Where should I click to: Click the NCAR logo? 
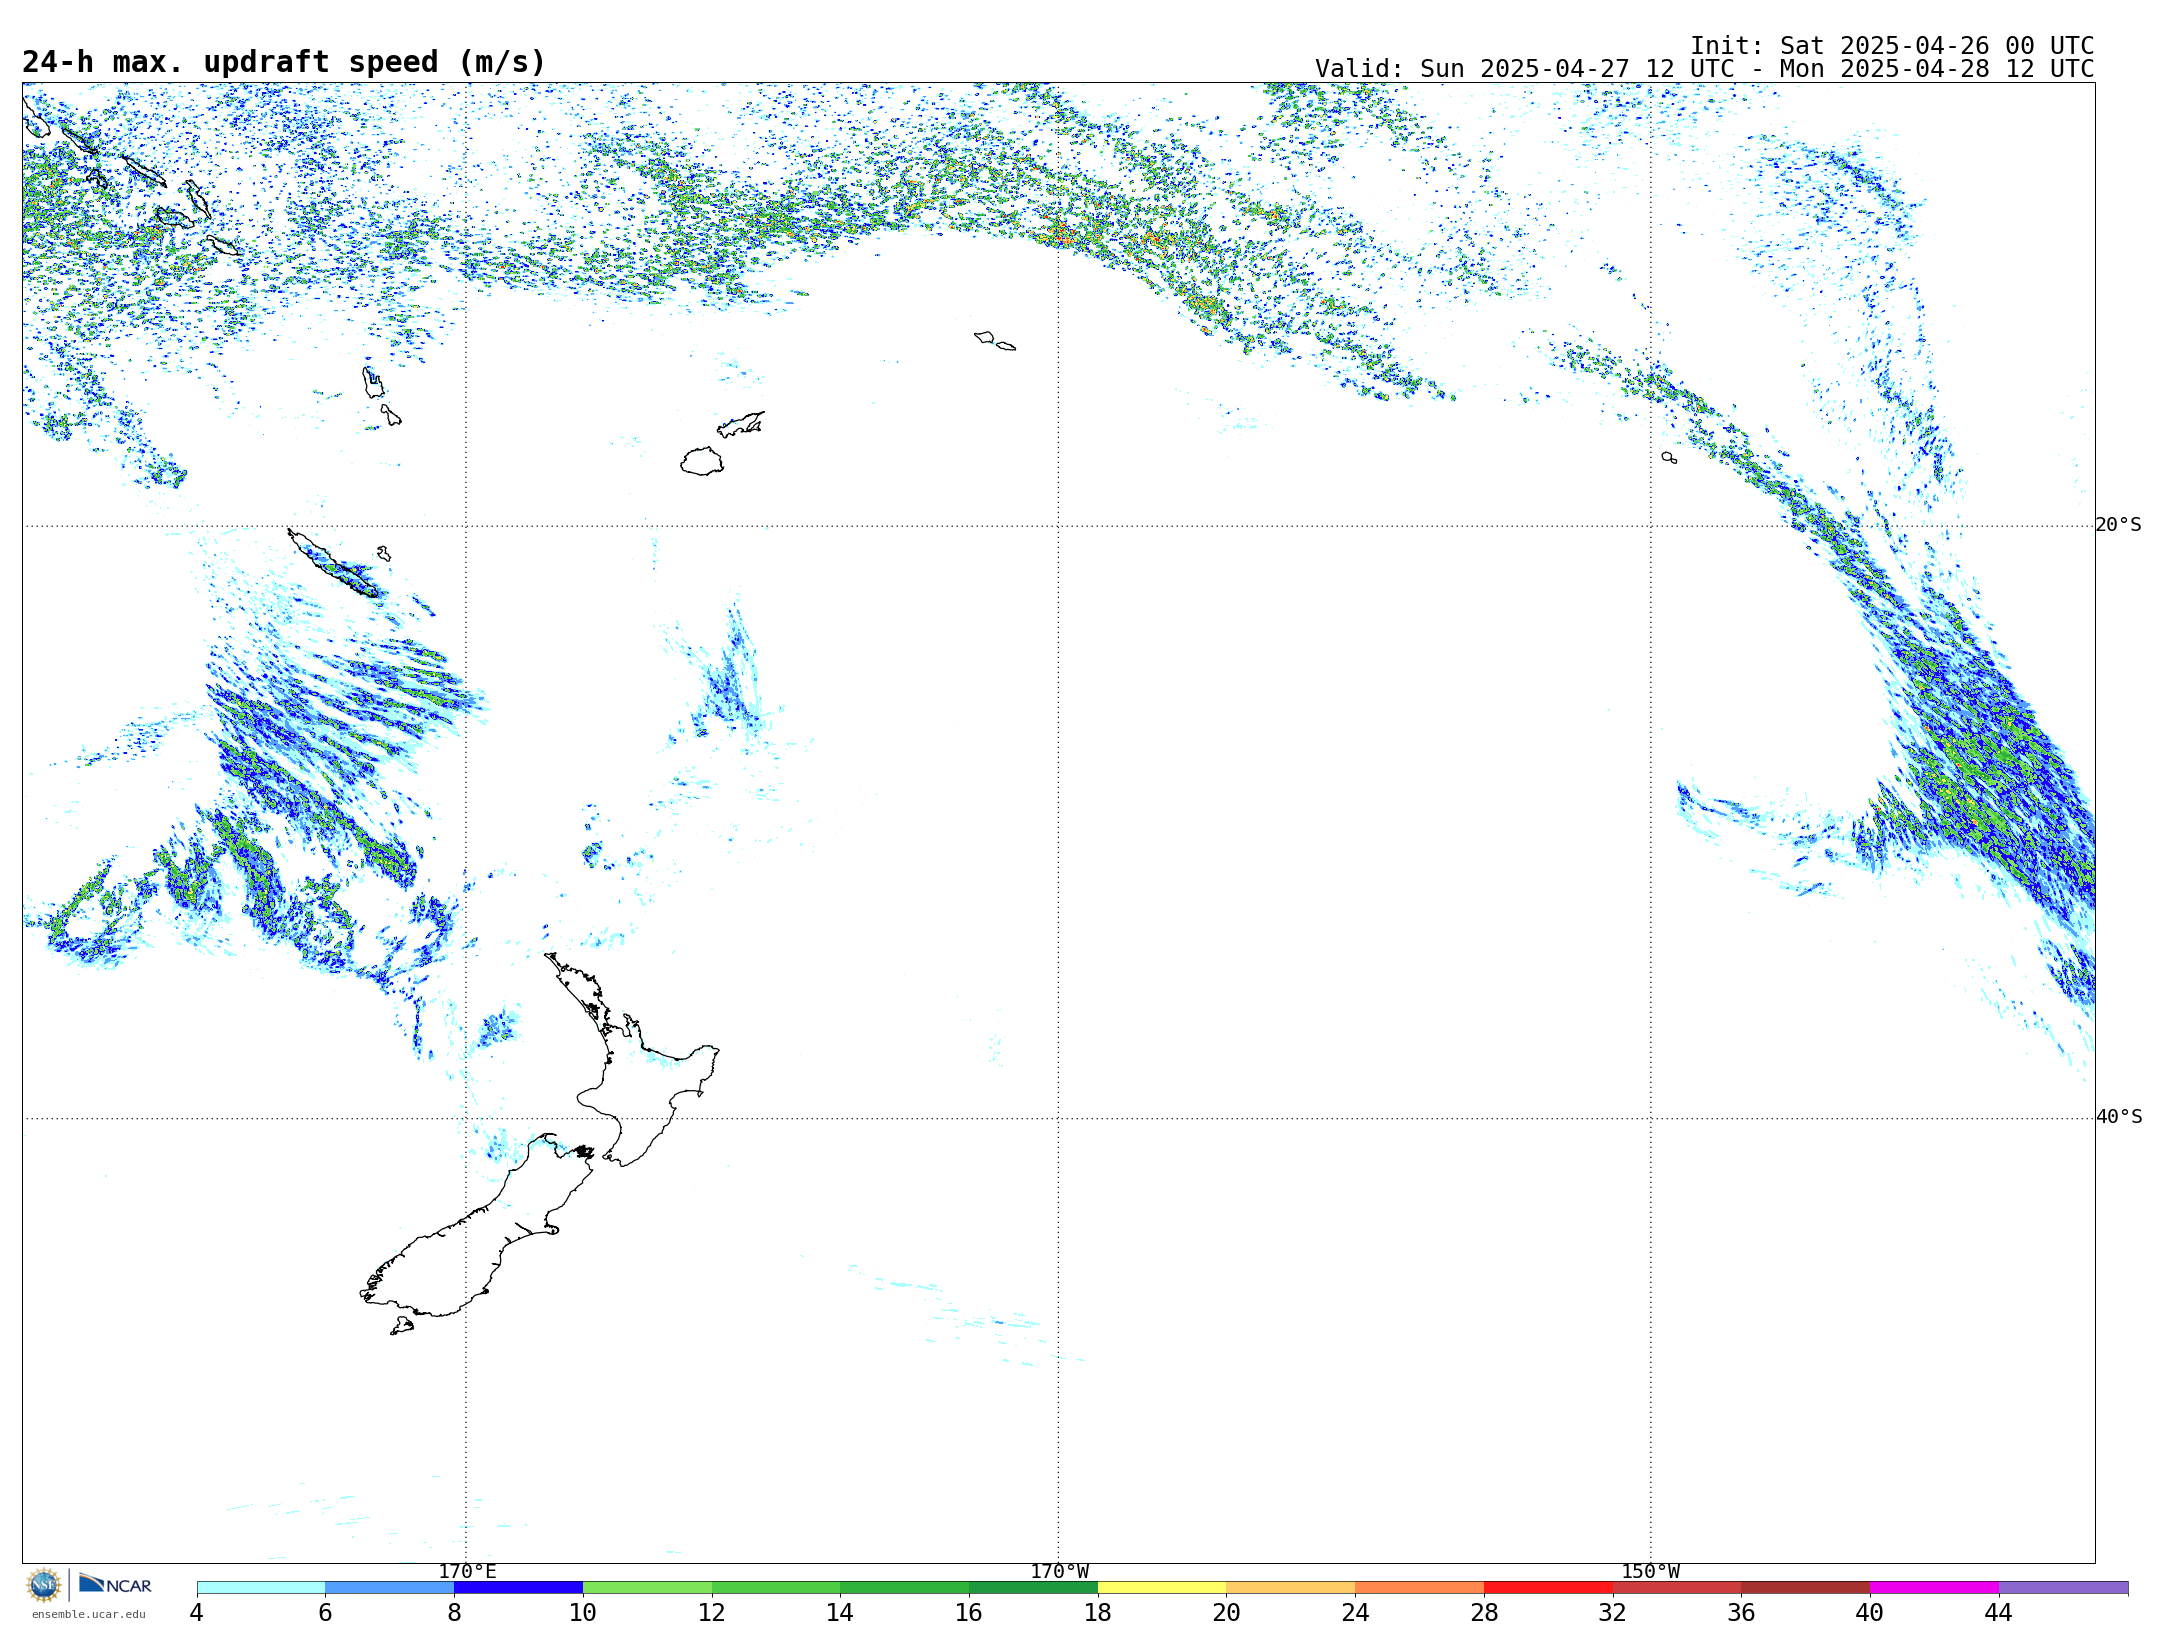point(115,1585)
